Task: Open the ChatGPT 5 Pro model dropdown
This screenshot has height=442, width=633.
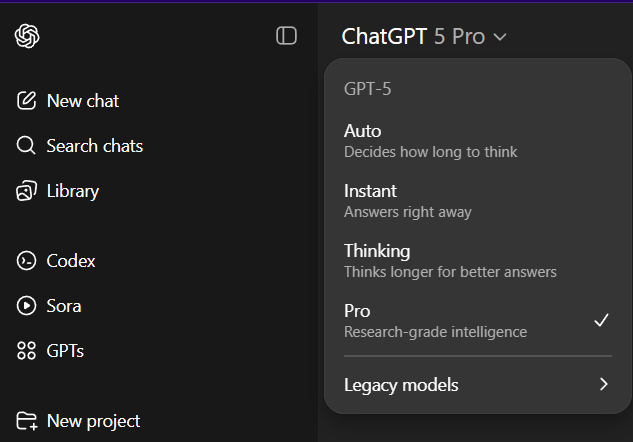Action: click(424, 37)
